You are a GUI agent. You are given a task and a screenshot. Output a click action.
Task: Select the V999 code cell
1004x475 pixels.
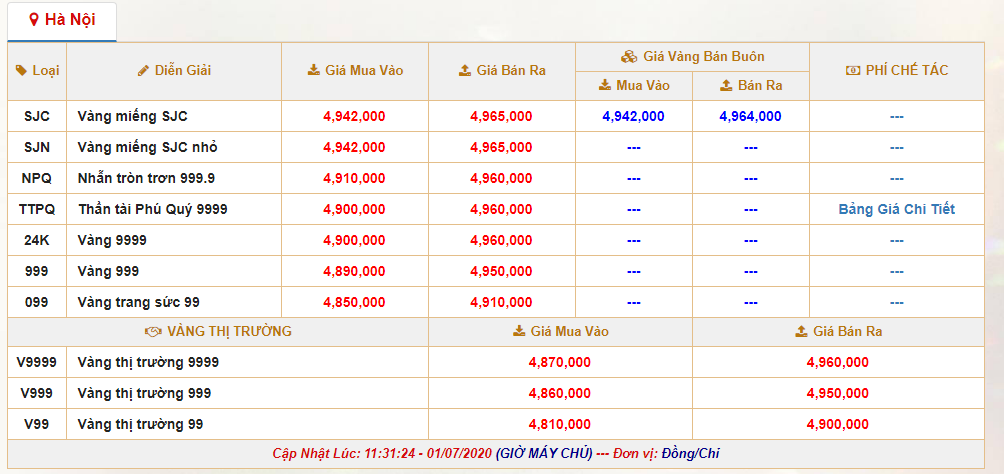(36, 393)
